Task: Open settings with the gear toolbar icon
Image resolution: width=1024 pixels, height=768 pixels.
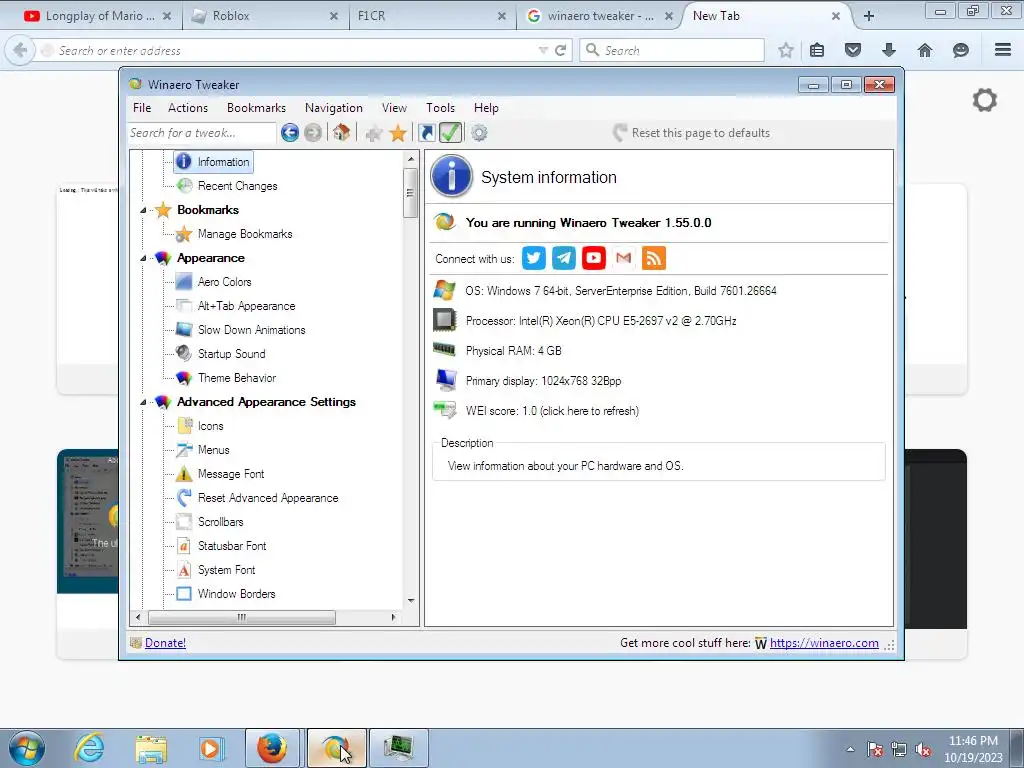Action: pos(479,133)
